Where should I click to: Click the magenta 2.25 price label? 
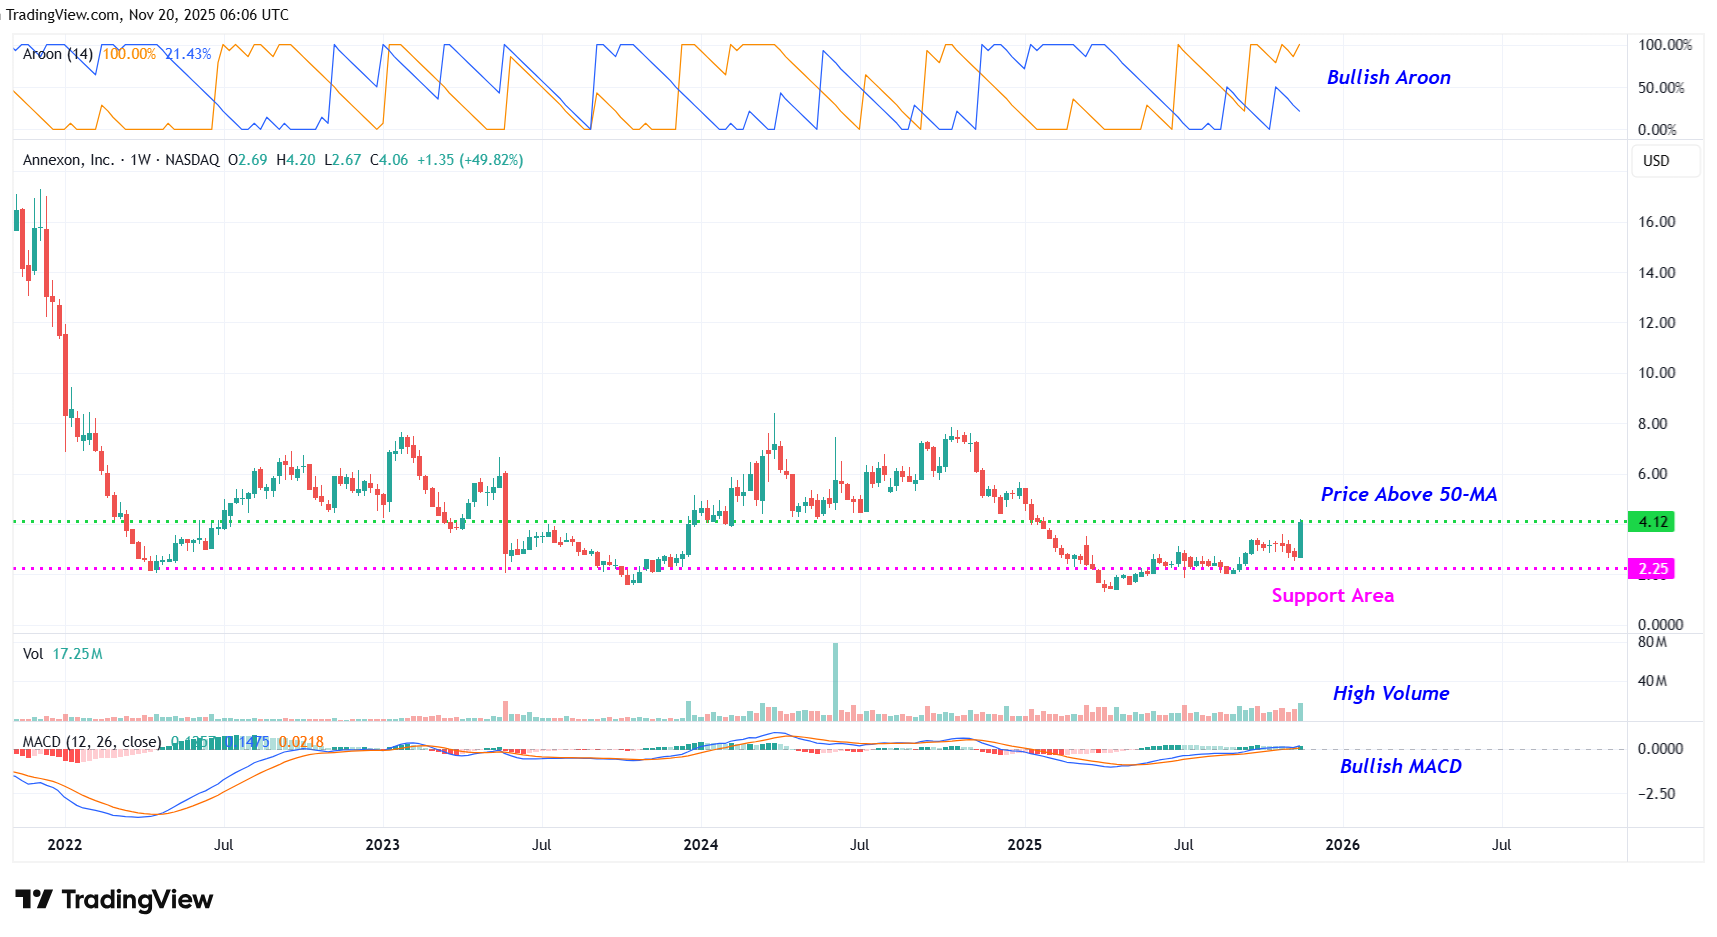1652,569
